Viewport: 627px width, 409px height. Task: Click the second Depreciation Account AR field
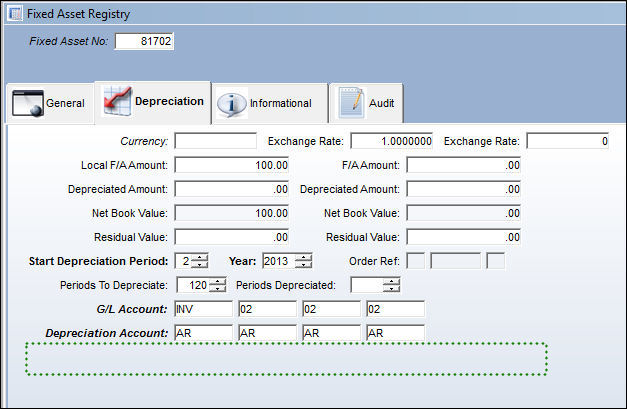[x=268, y=333]
